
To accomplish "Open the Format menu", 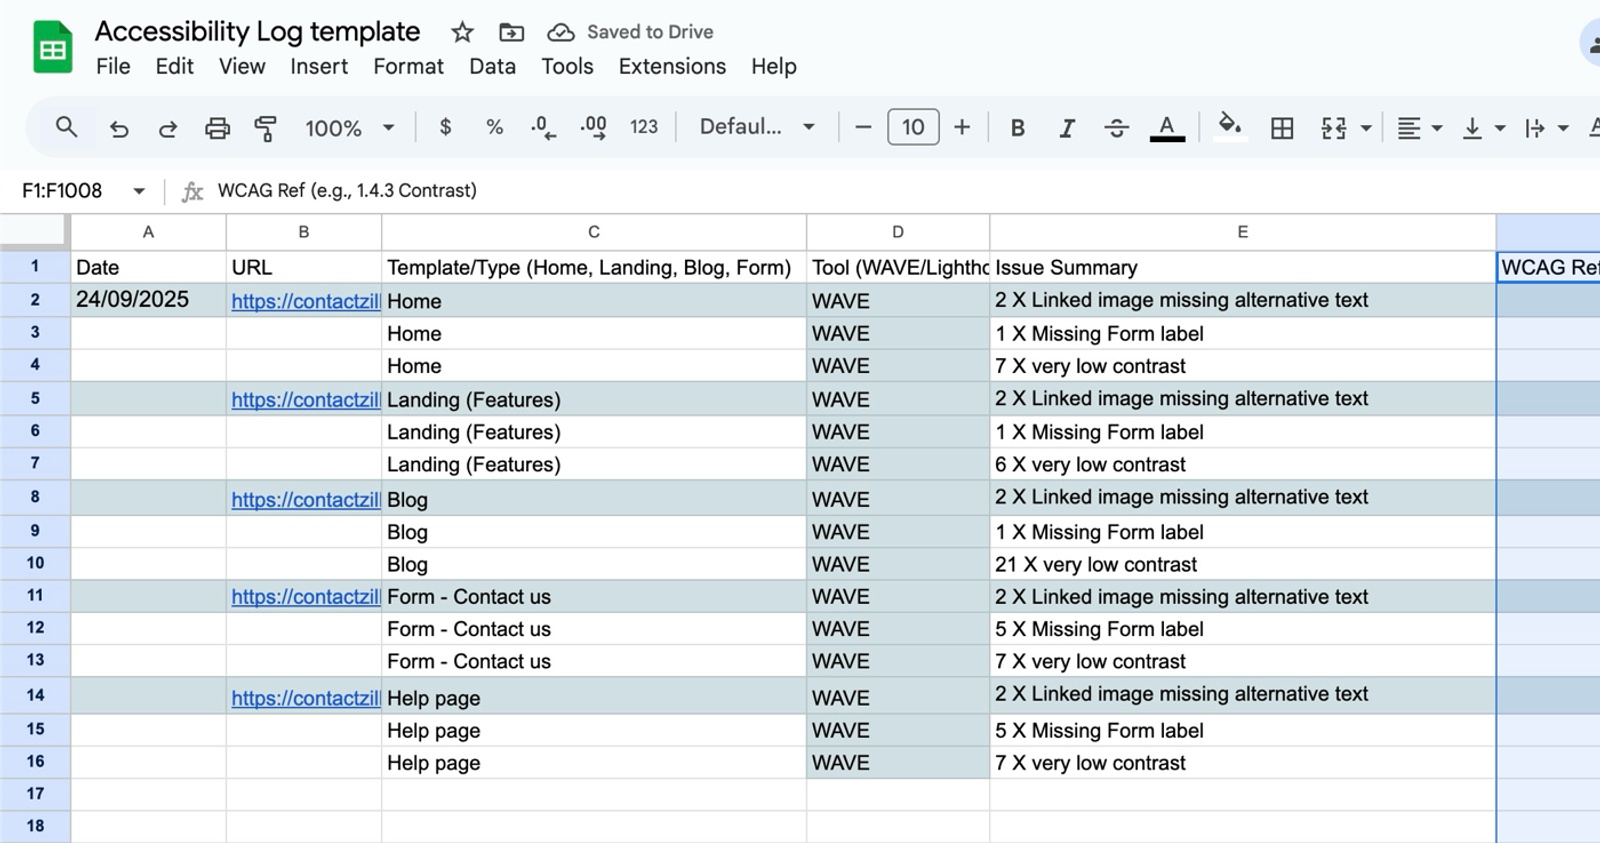I will click(408, 66).
